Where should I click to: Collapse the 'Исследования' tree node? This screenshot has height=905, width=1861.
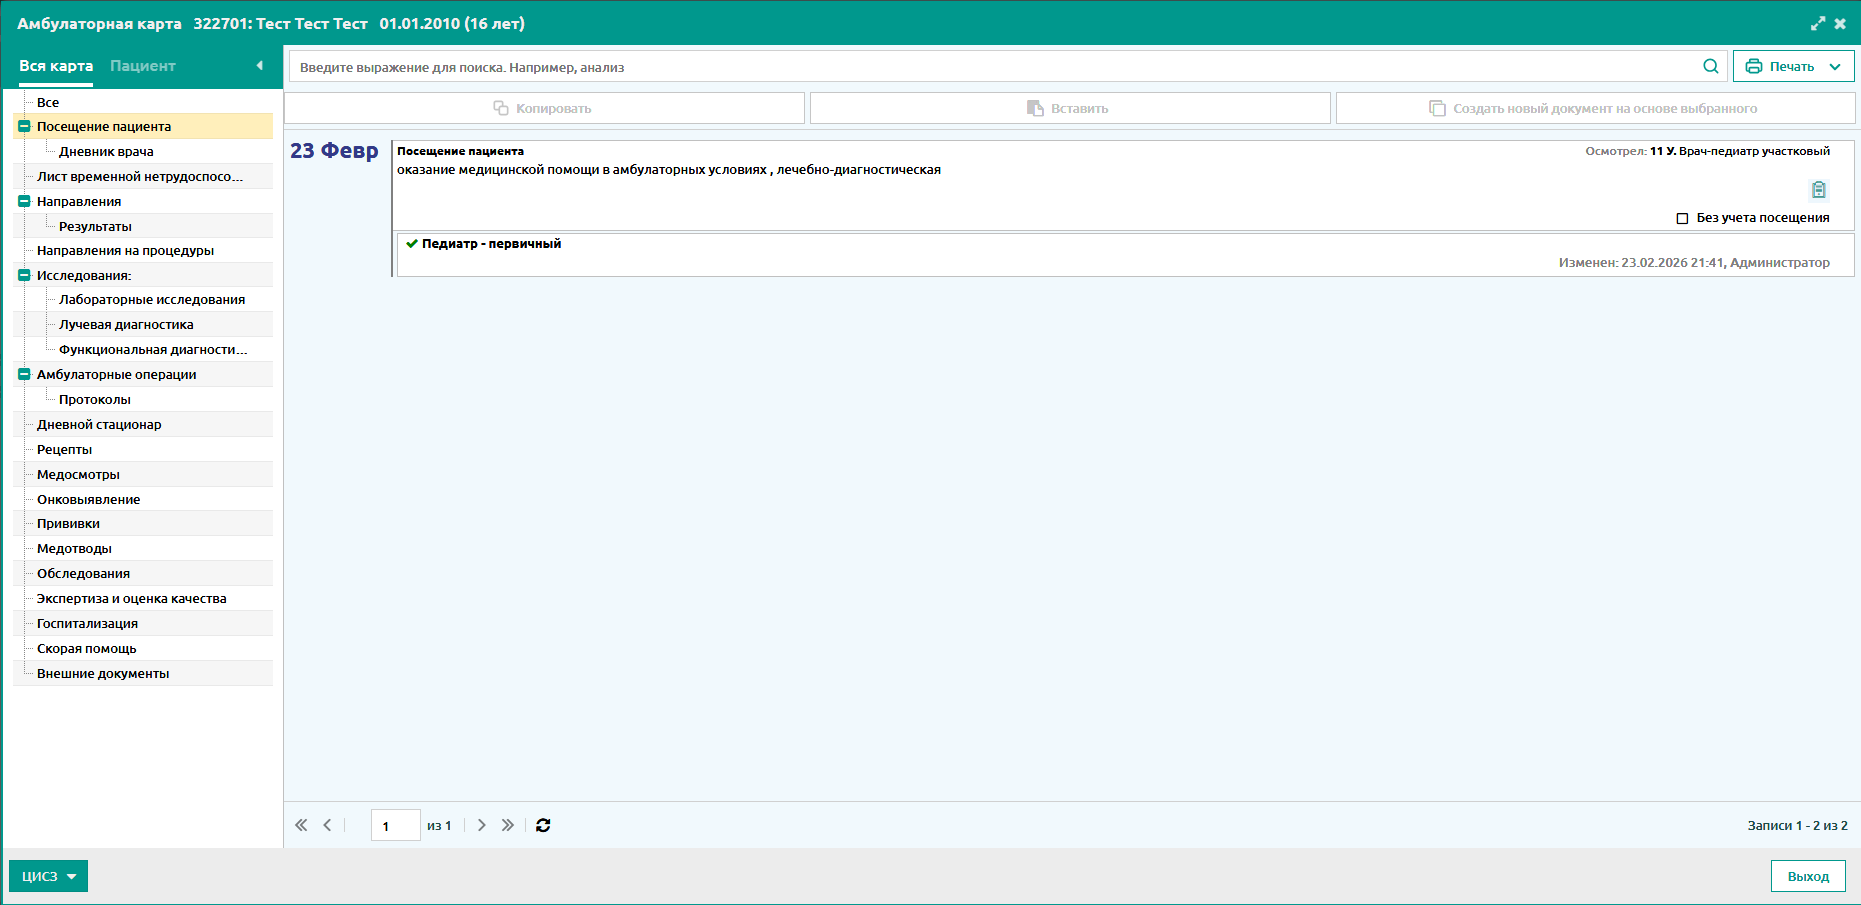tap(24, 276)
